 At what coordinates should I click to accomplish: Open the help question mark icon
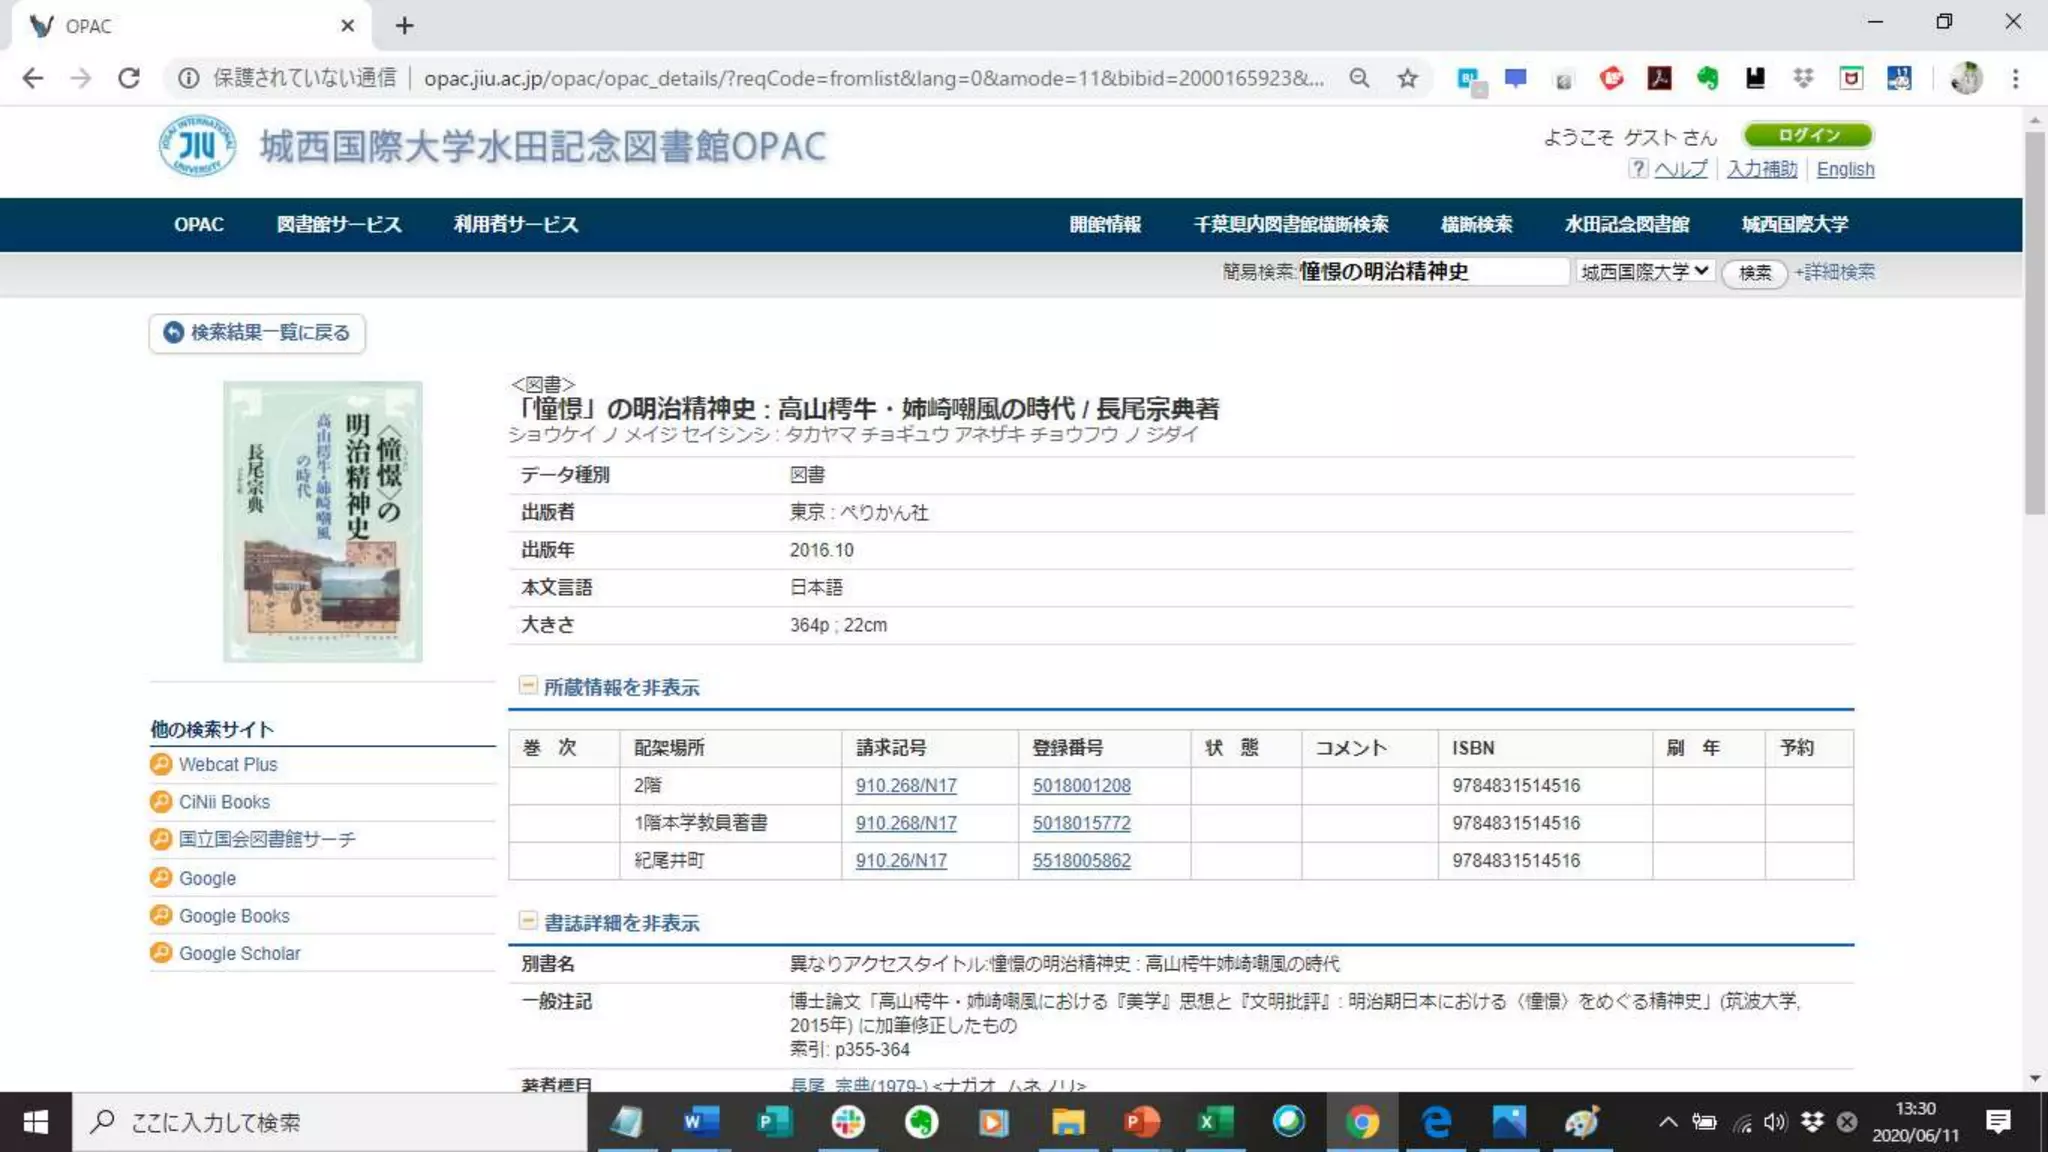click(x=1637, y=169)
